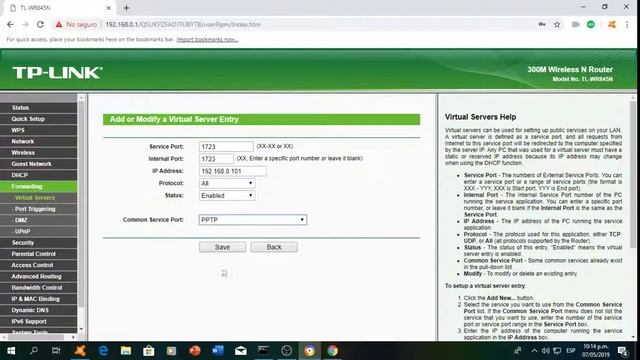Click the Service Port field
640x360 pixels.
click(226, 146)
